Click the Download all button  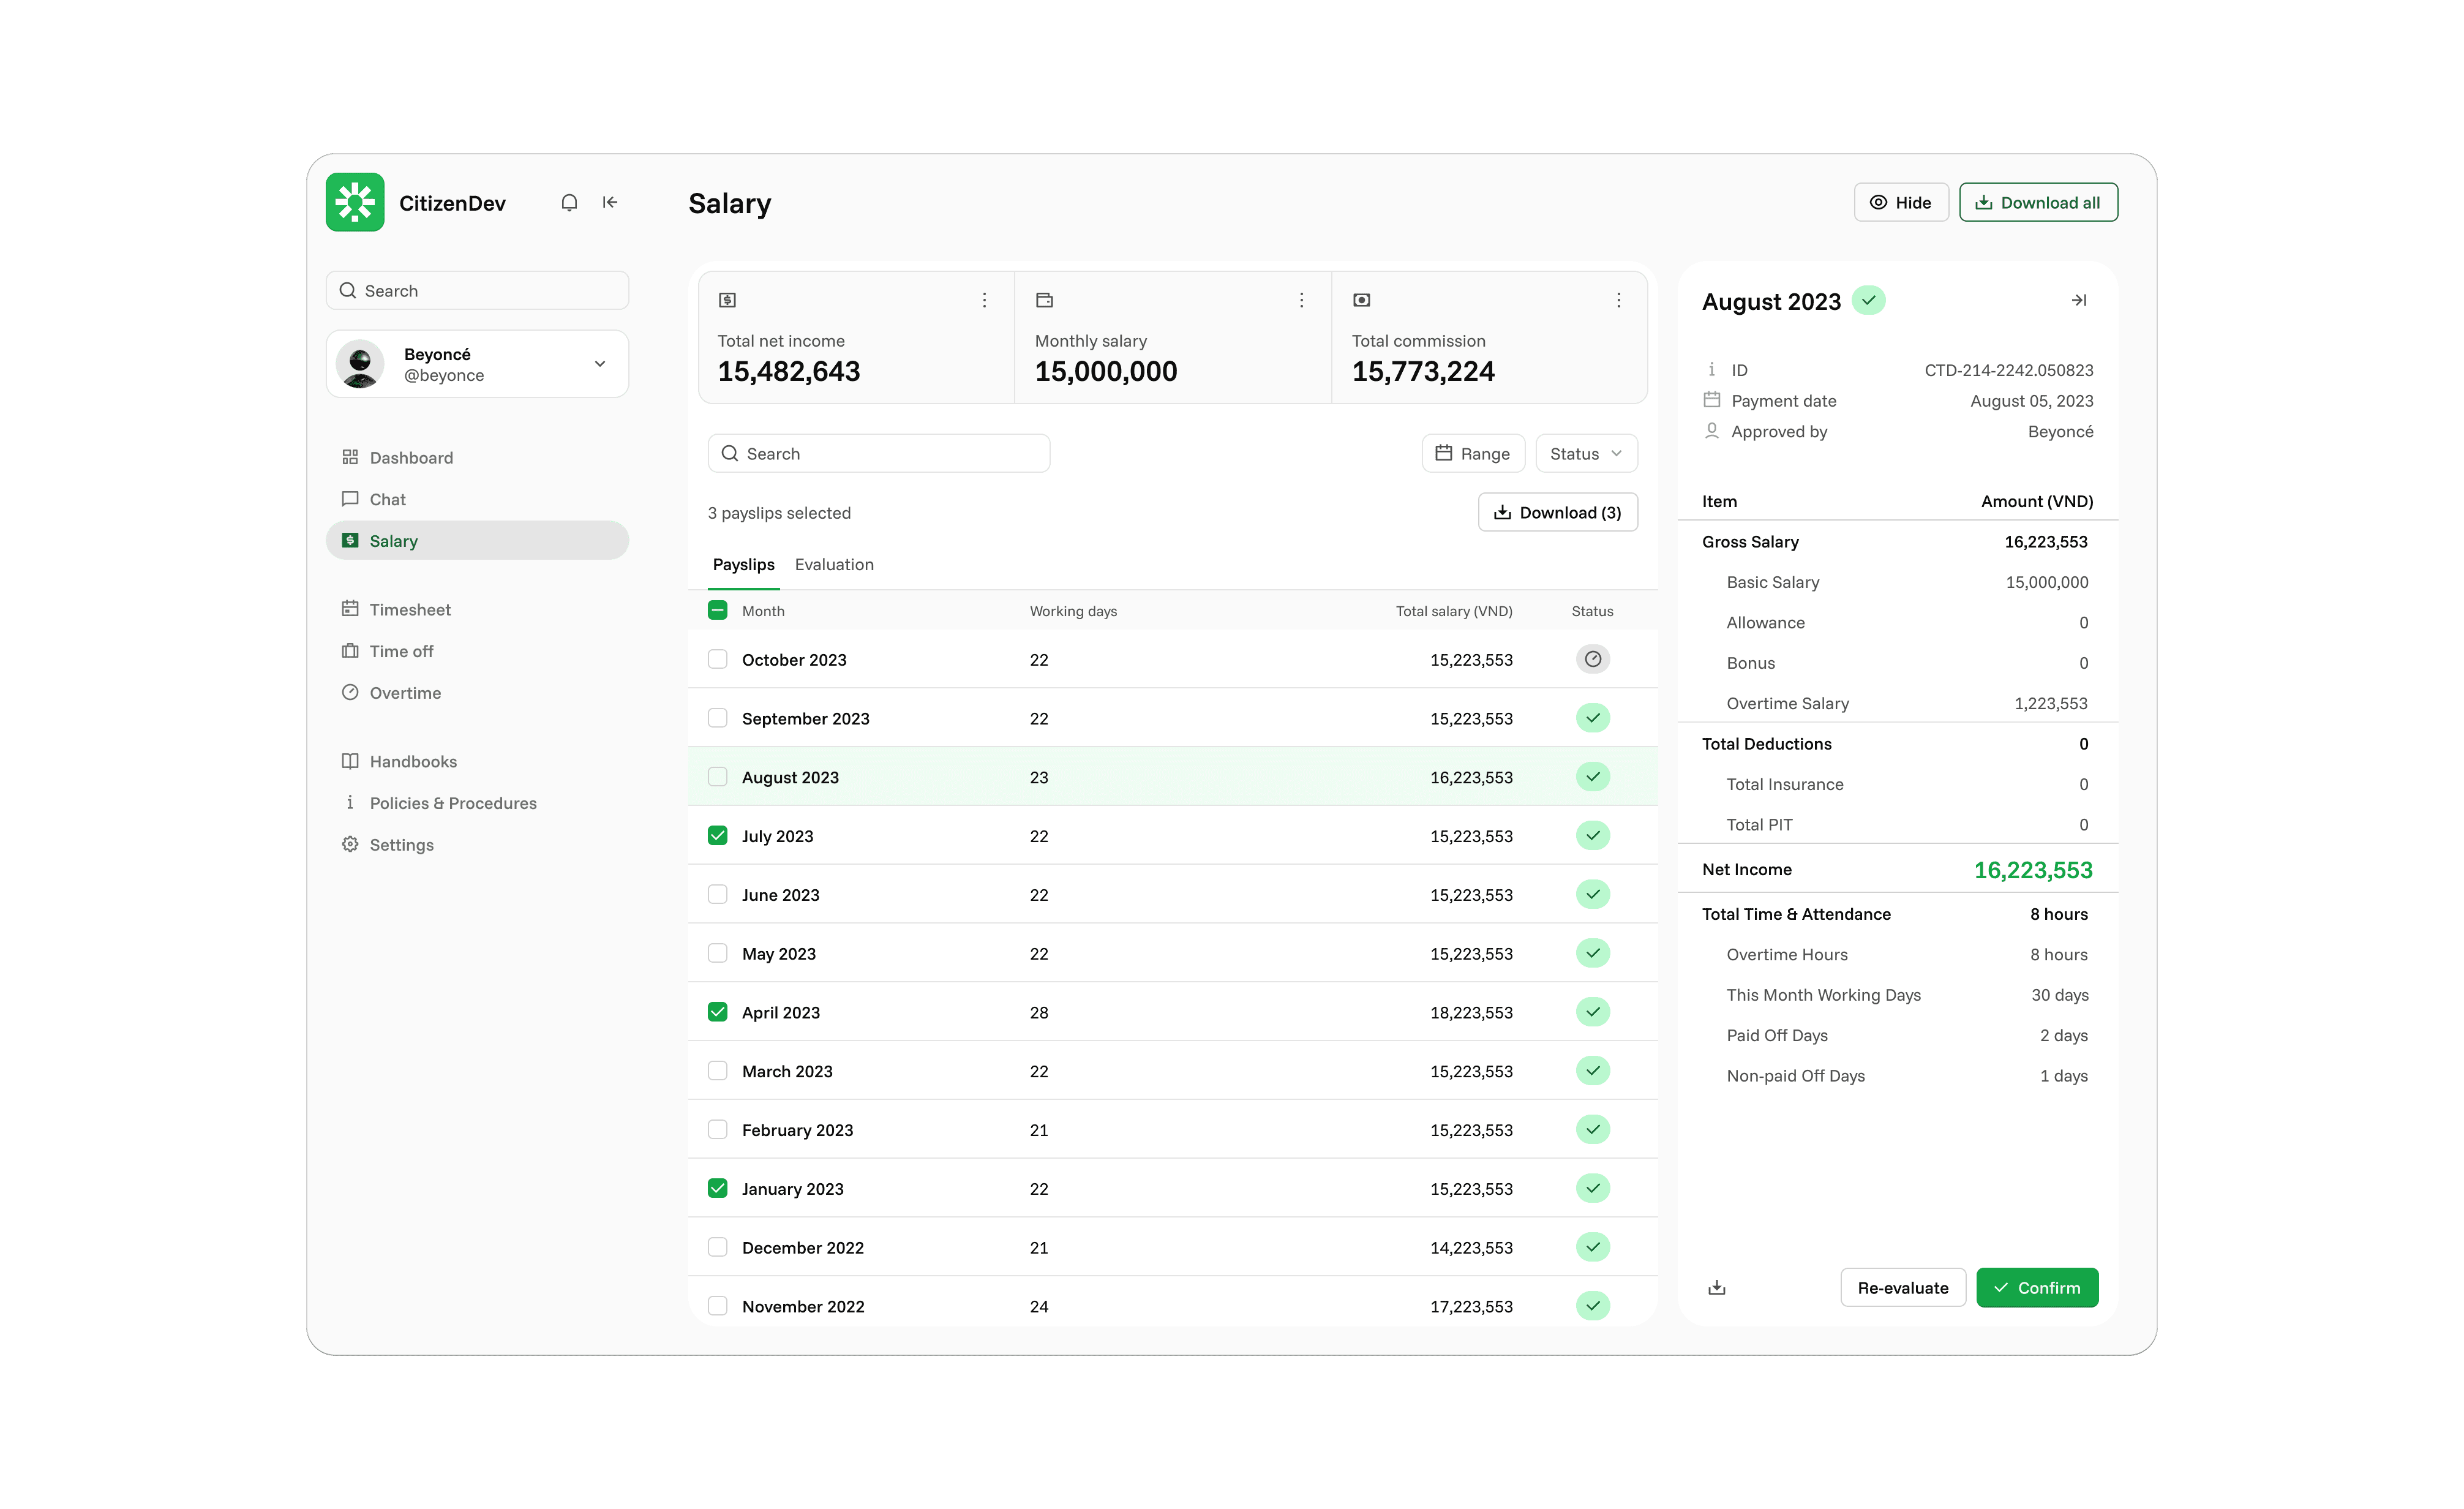tap(2037, 203)
